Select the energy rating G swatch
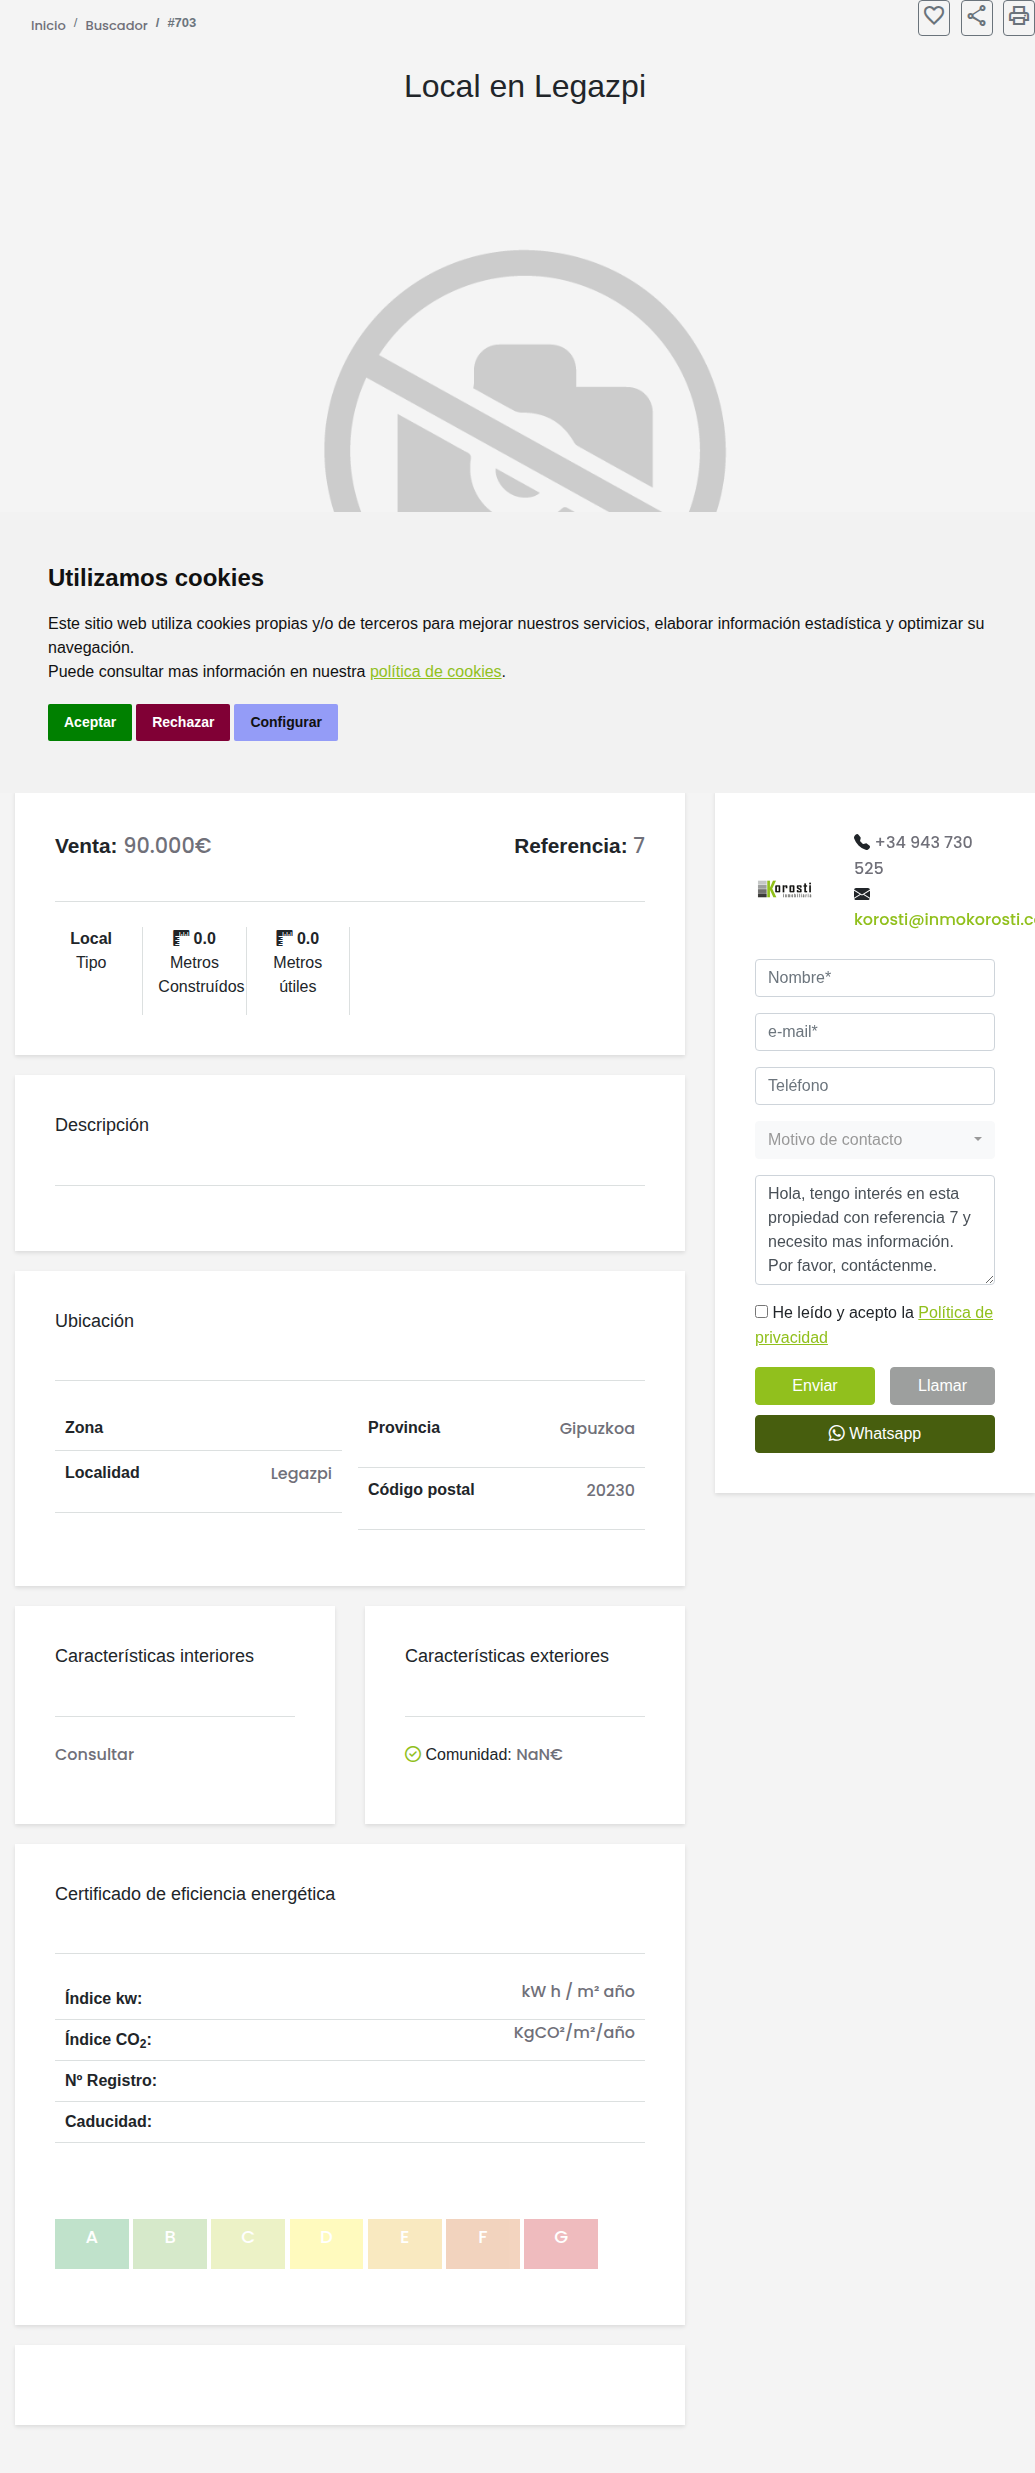The height and width of the screenshot is (2473, 1035). click(x=561, y=2244)
